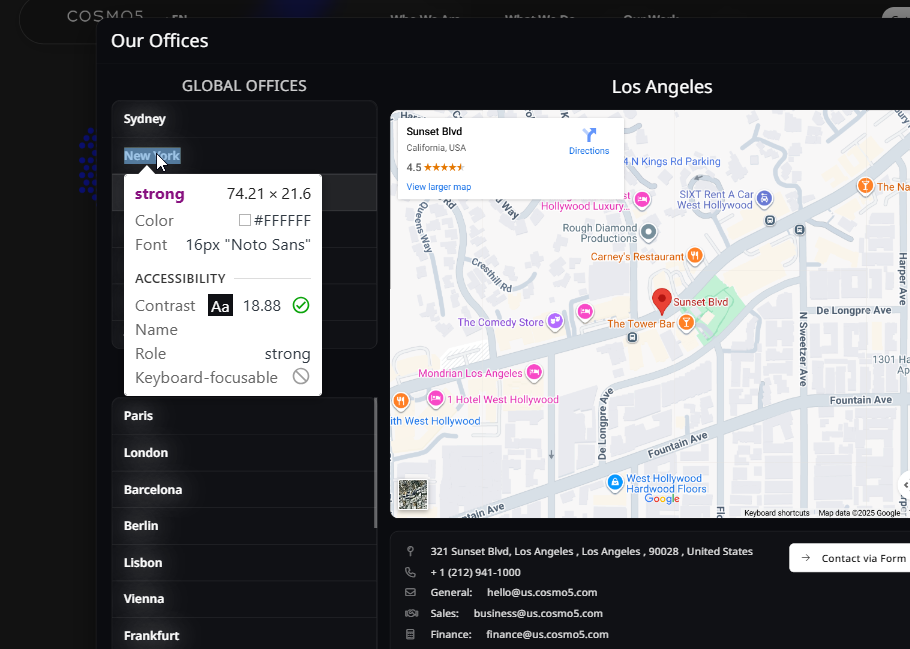Switch map to satellite view thumbnail
Image resolution: width=910 pixels, height=649 pixels.
(x=413, y=494)
